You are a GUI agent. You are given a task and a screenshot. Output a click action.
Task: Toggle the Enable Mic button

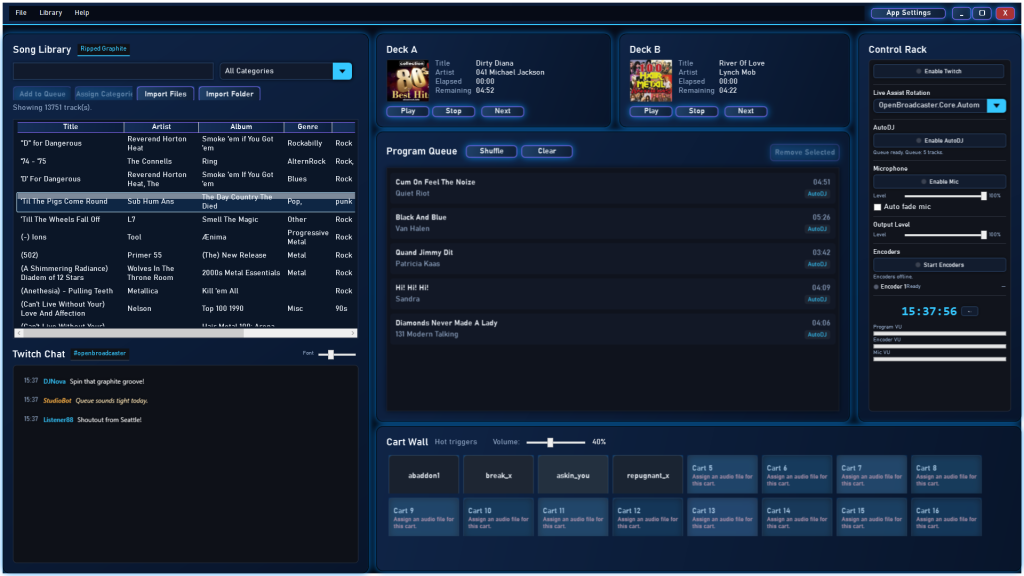pos(939,182)
